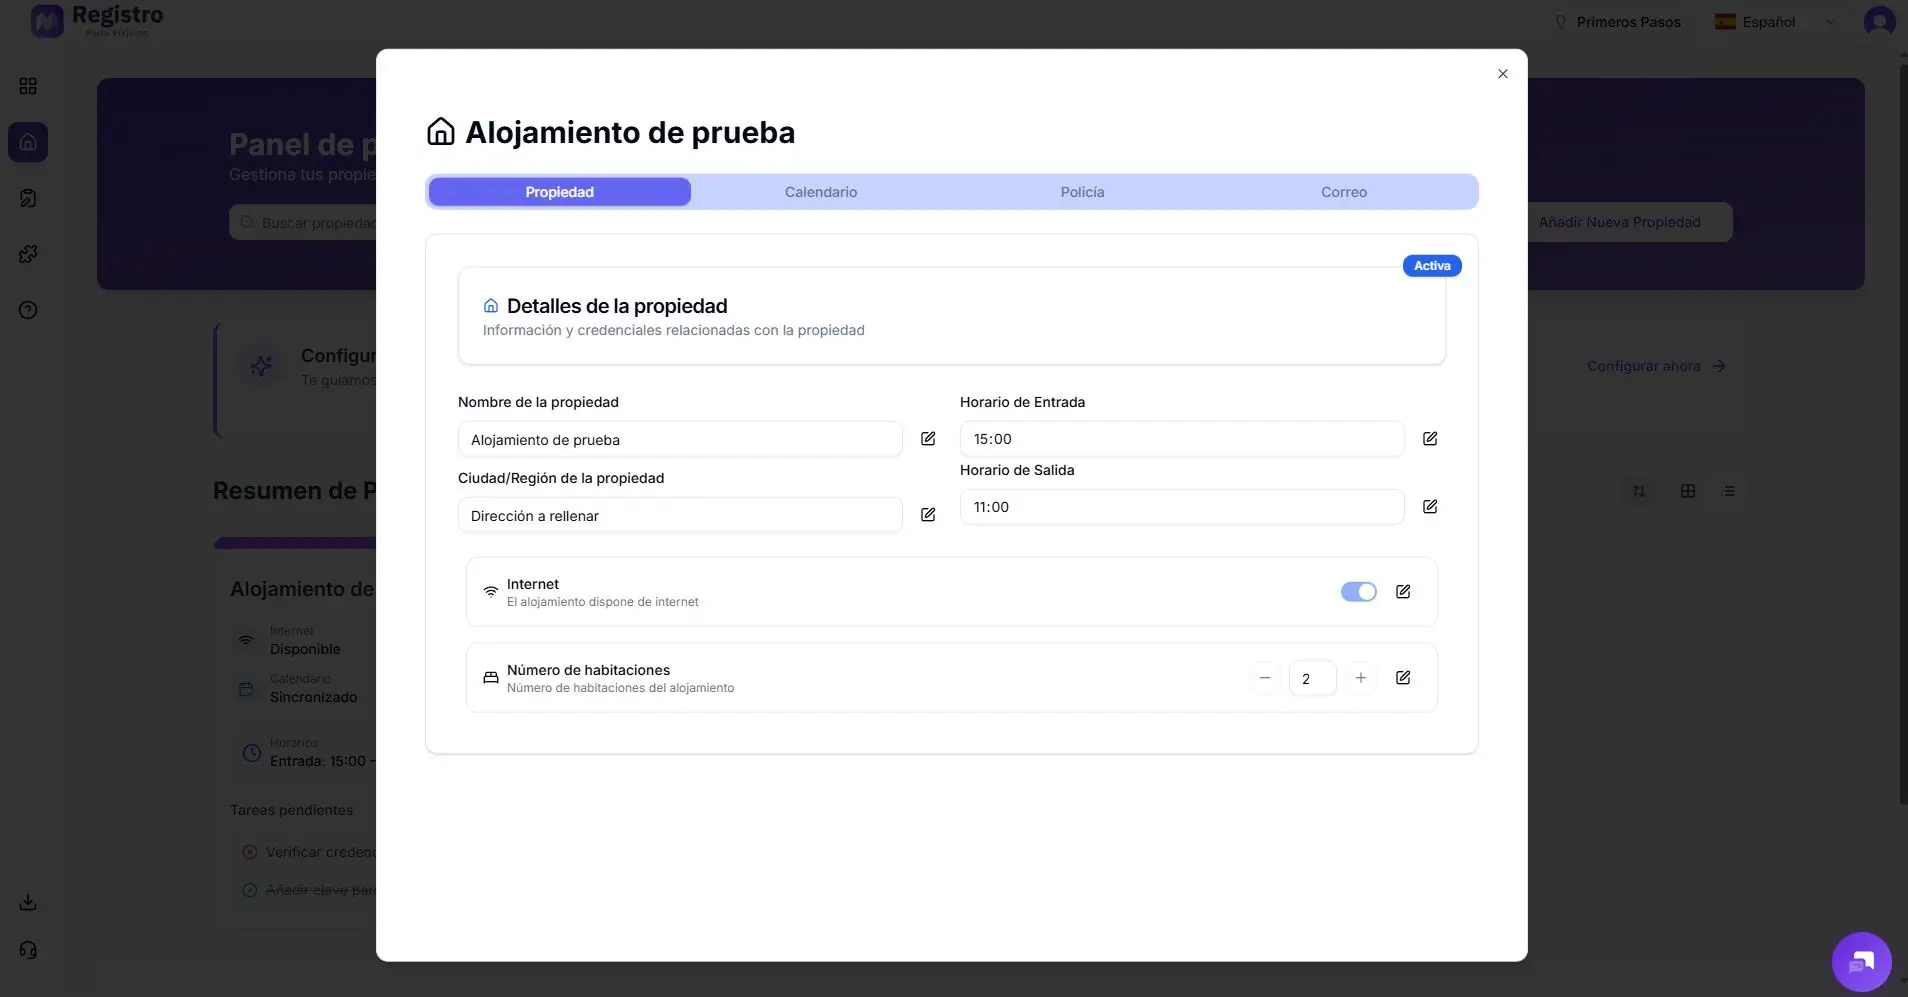Click the download icon at sidebar bottom
Image resolution: width=1908 pixels, height=997 pixels.
click(x=26, y=901)
